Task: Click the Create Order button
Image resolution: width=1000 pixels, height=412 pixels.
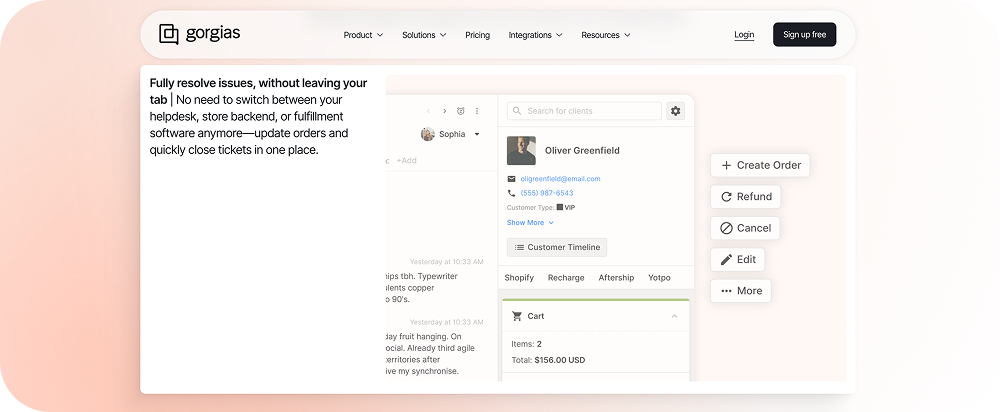Action: tap(760, 165)
